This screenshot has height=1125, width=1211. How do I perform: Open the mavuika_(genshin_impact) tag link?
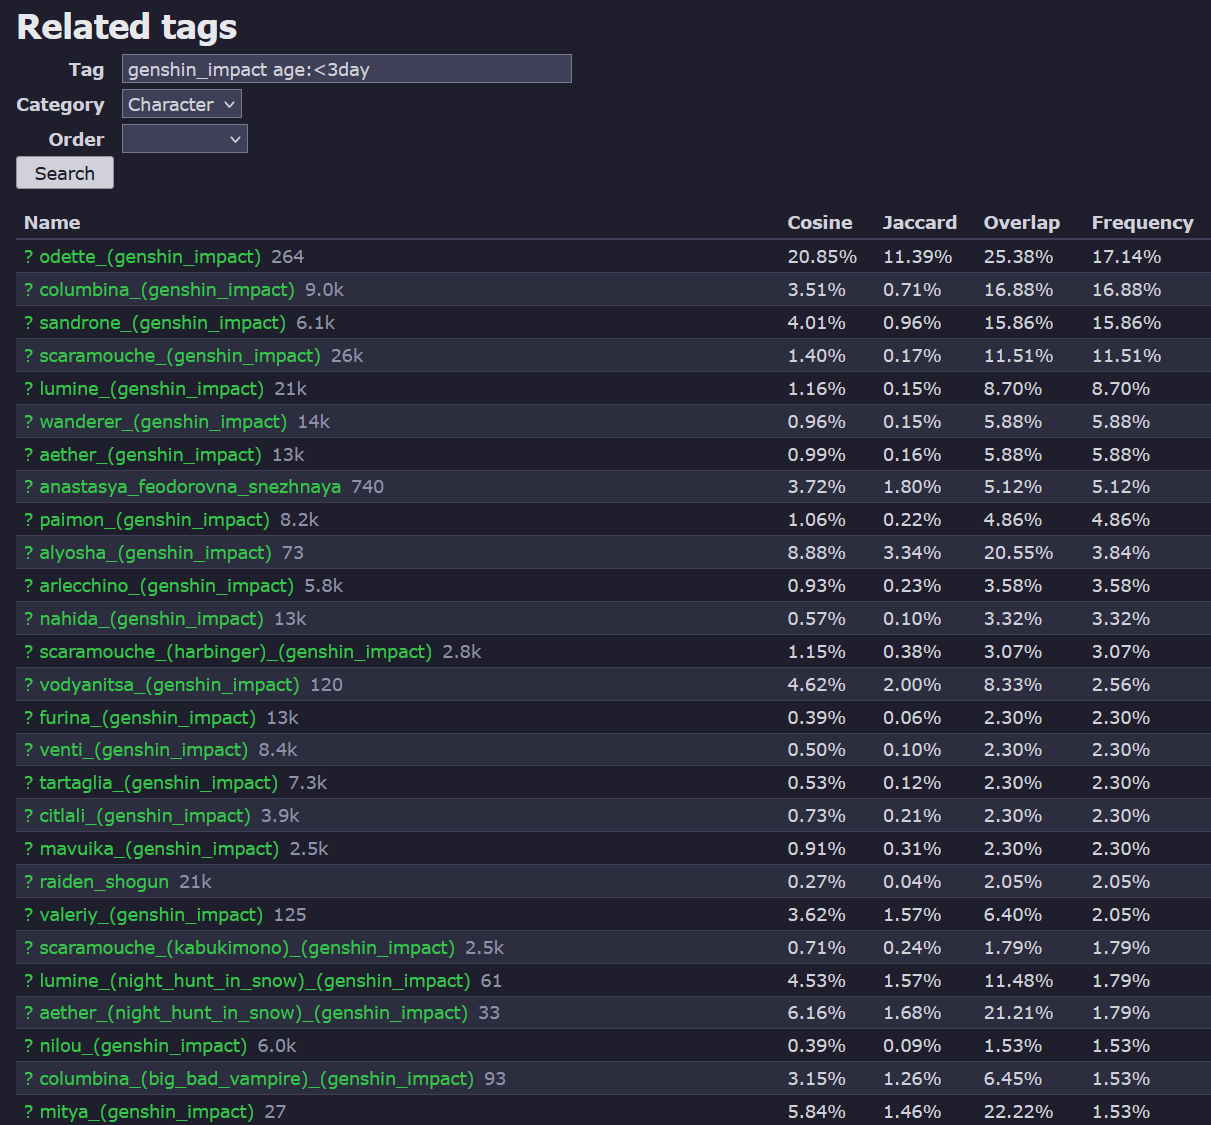point(160,849)
